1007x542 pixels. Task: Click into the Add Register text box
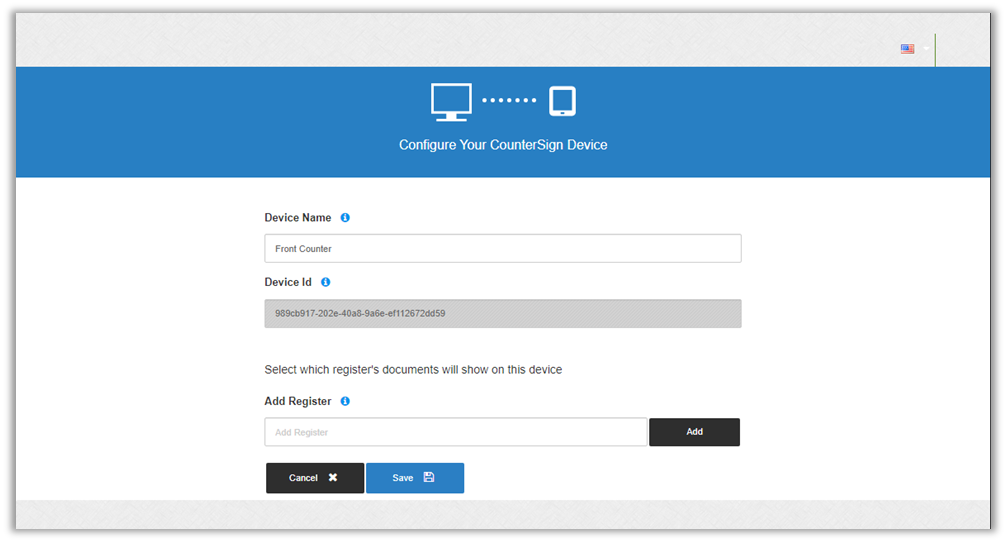pos(455,432)
